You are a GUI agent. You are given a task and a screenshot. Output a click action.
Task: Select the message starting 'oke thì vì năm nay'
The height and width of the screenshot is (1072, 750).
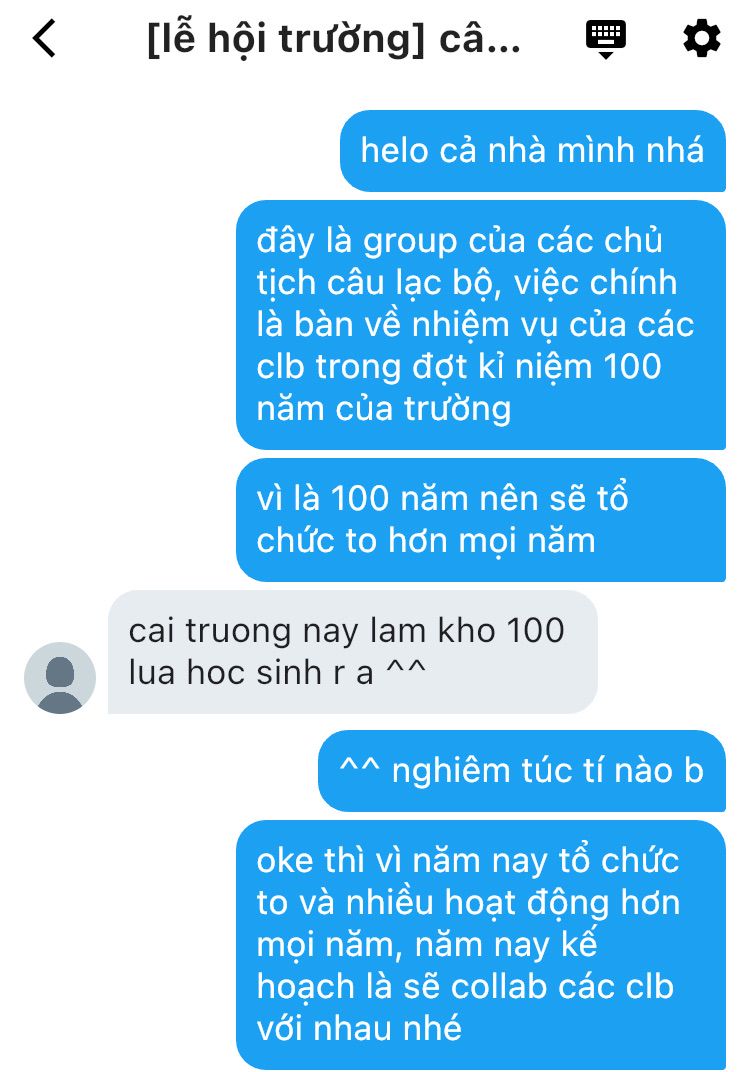(481, 945)
